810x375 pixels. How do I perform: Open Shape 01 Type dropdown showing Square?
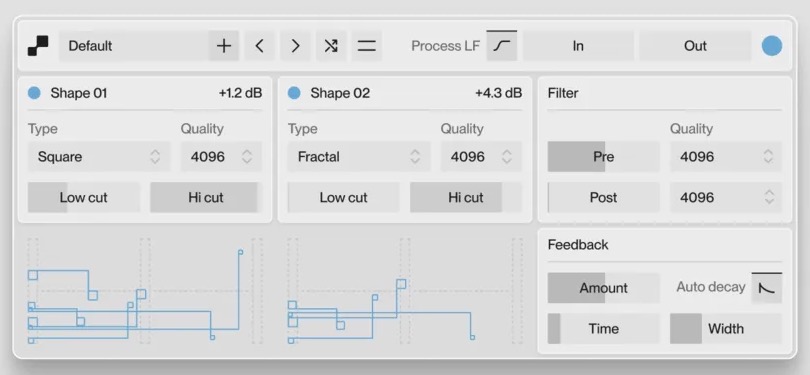[x=99, y=157]
